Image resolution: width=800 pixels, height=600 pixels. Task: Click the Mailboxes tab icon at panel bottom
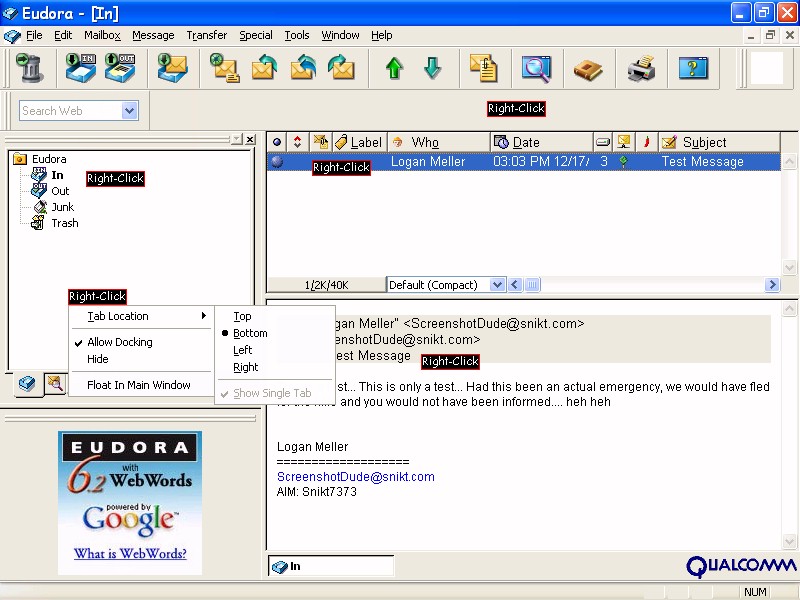pyautogui.click(x=27, y=383)
